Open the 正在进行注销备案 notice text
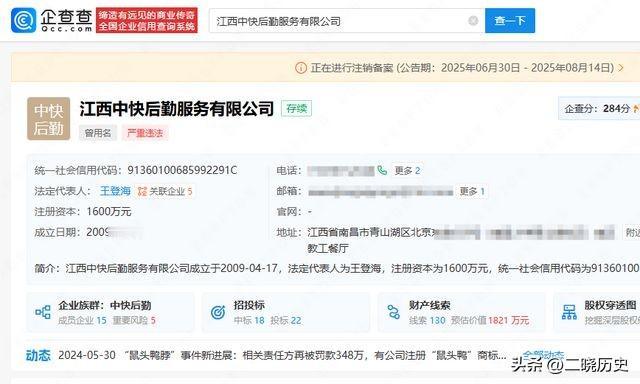The height and width of the screenshot is (384, 640). pyautogui.click(x=462, y=68)
